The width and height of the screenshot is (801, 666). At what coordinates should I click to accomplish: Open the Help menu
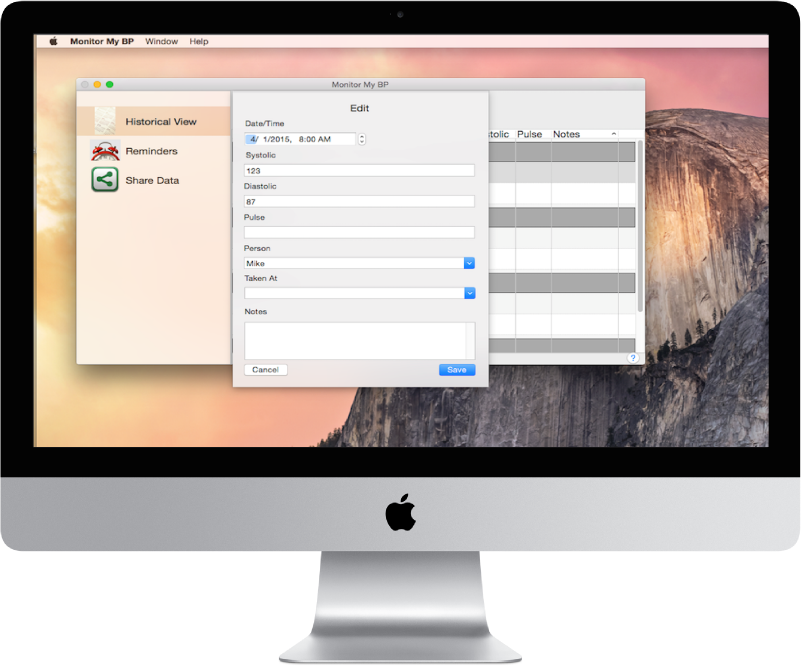[197, 41]
